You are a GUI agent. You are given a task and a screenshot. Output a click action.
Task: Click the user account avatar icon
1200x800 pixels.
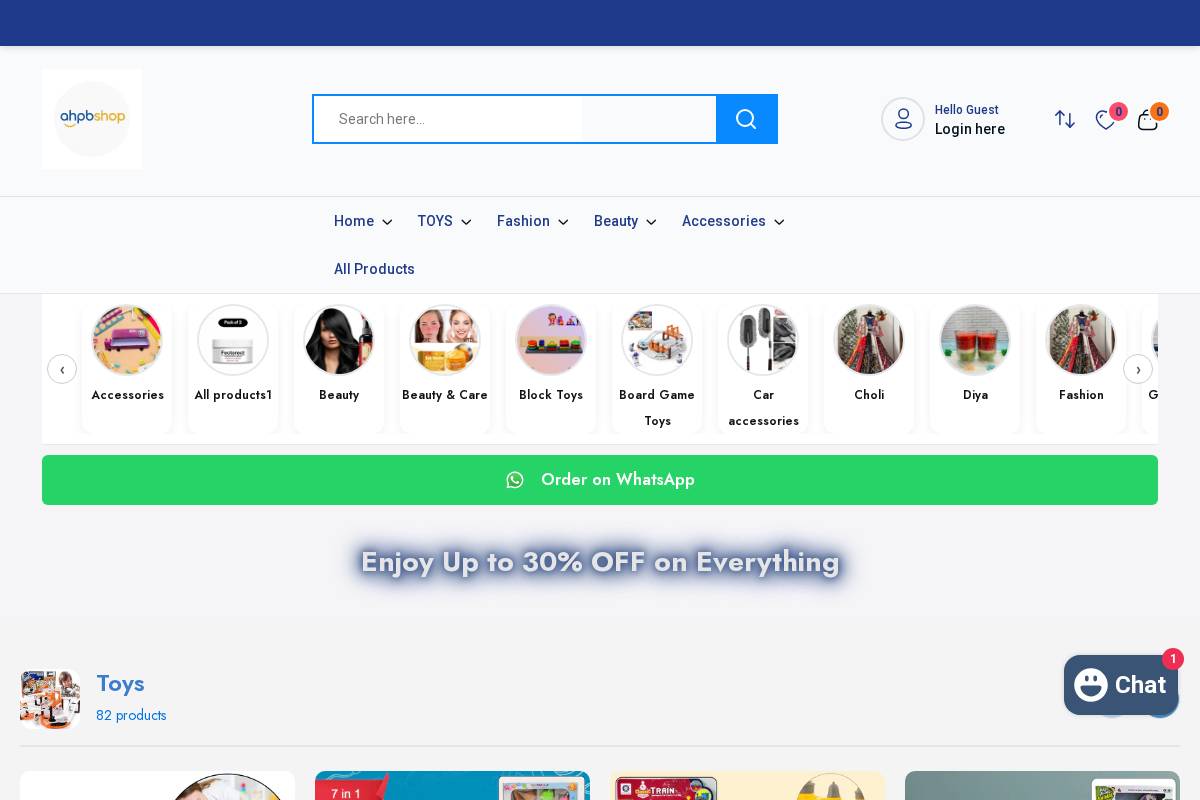903,119
